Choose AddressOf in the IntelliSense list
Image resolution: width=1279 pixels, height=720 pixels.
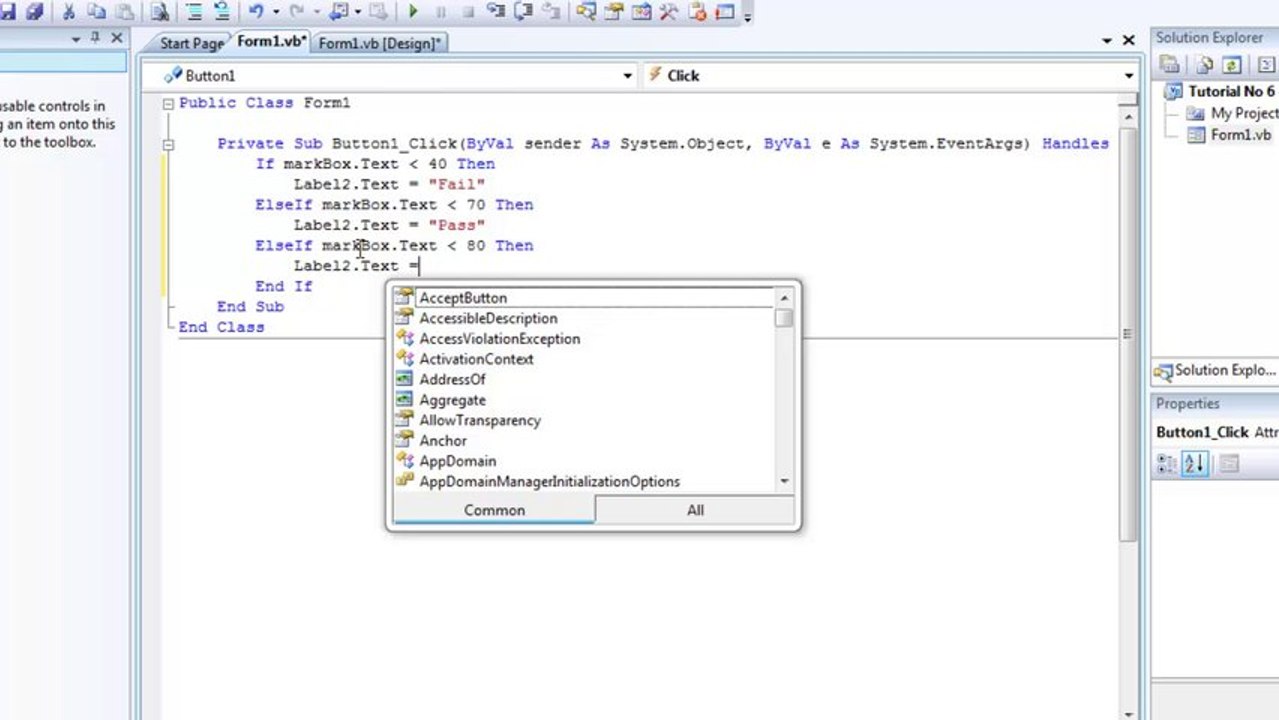point(583,380)
